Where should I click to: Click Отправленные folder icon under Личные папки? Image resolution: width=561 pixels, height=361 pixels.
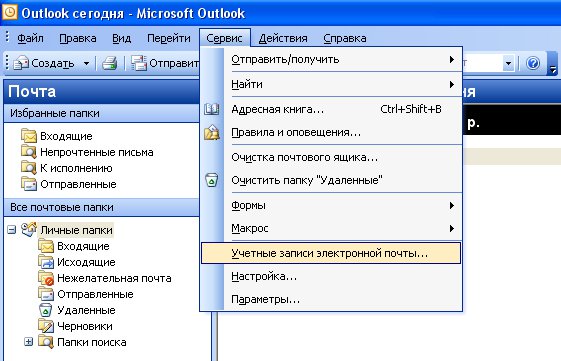coord(46,294)
